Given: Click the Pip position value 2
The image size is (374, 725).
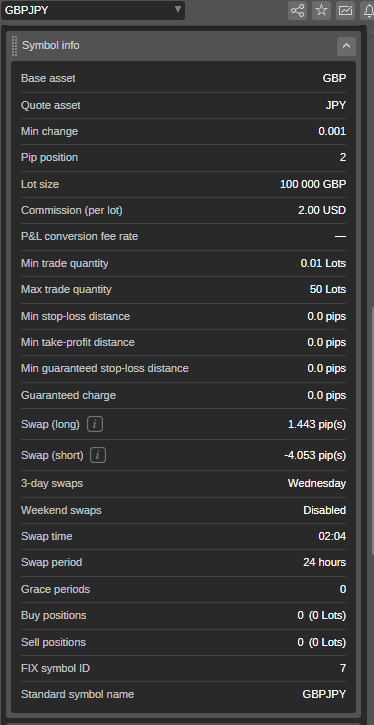Looking at the screenshot, I should pos(343,158).
